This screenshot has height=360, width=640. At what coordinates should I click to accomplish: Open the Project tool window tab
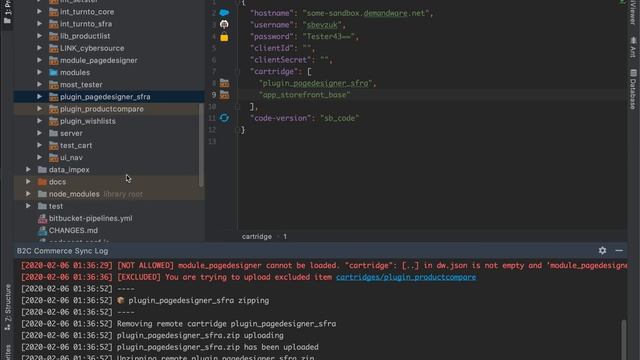(x=7, y=13)
